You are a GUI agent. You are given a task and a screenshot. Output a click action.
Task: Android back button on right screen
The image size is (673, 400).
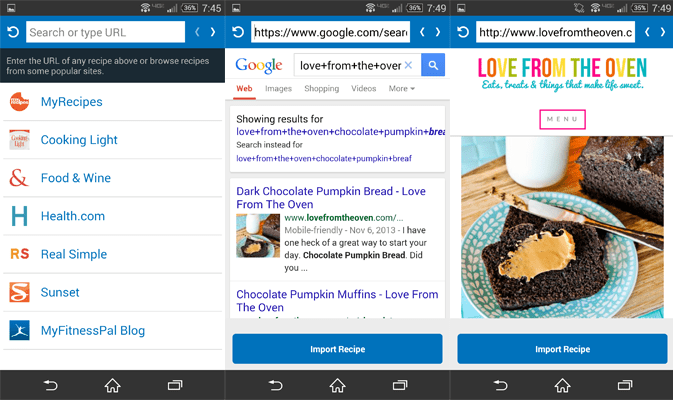500,385
